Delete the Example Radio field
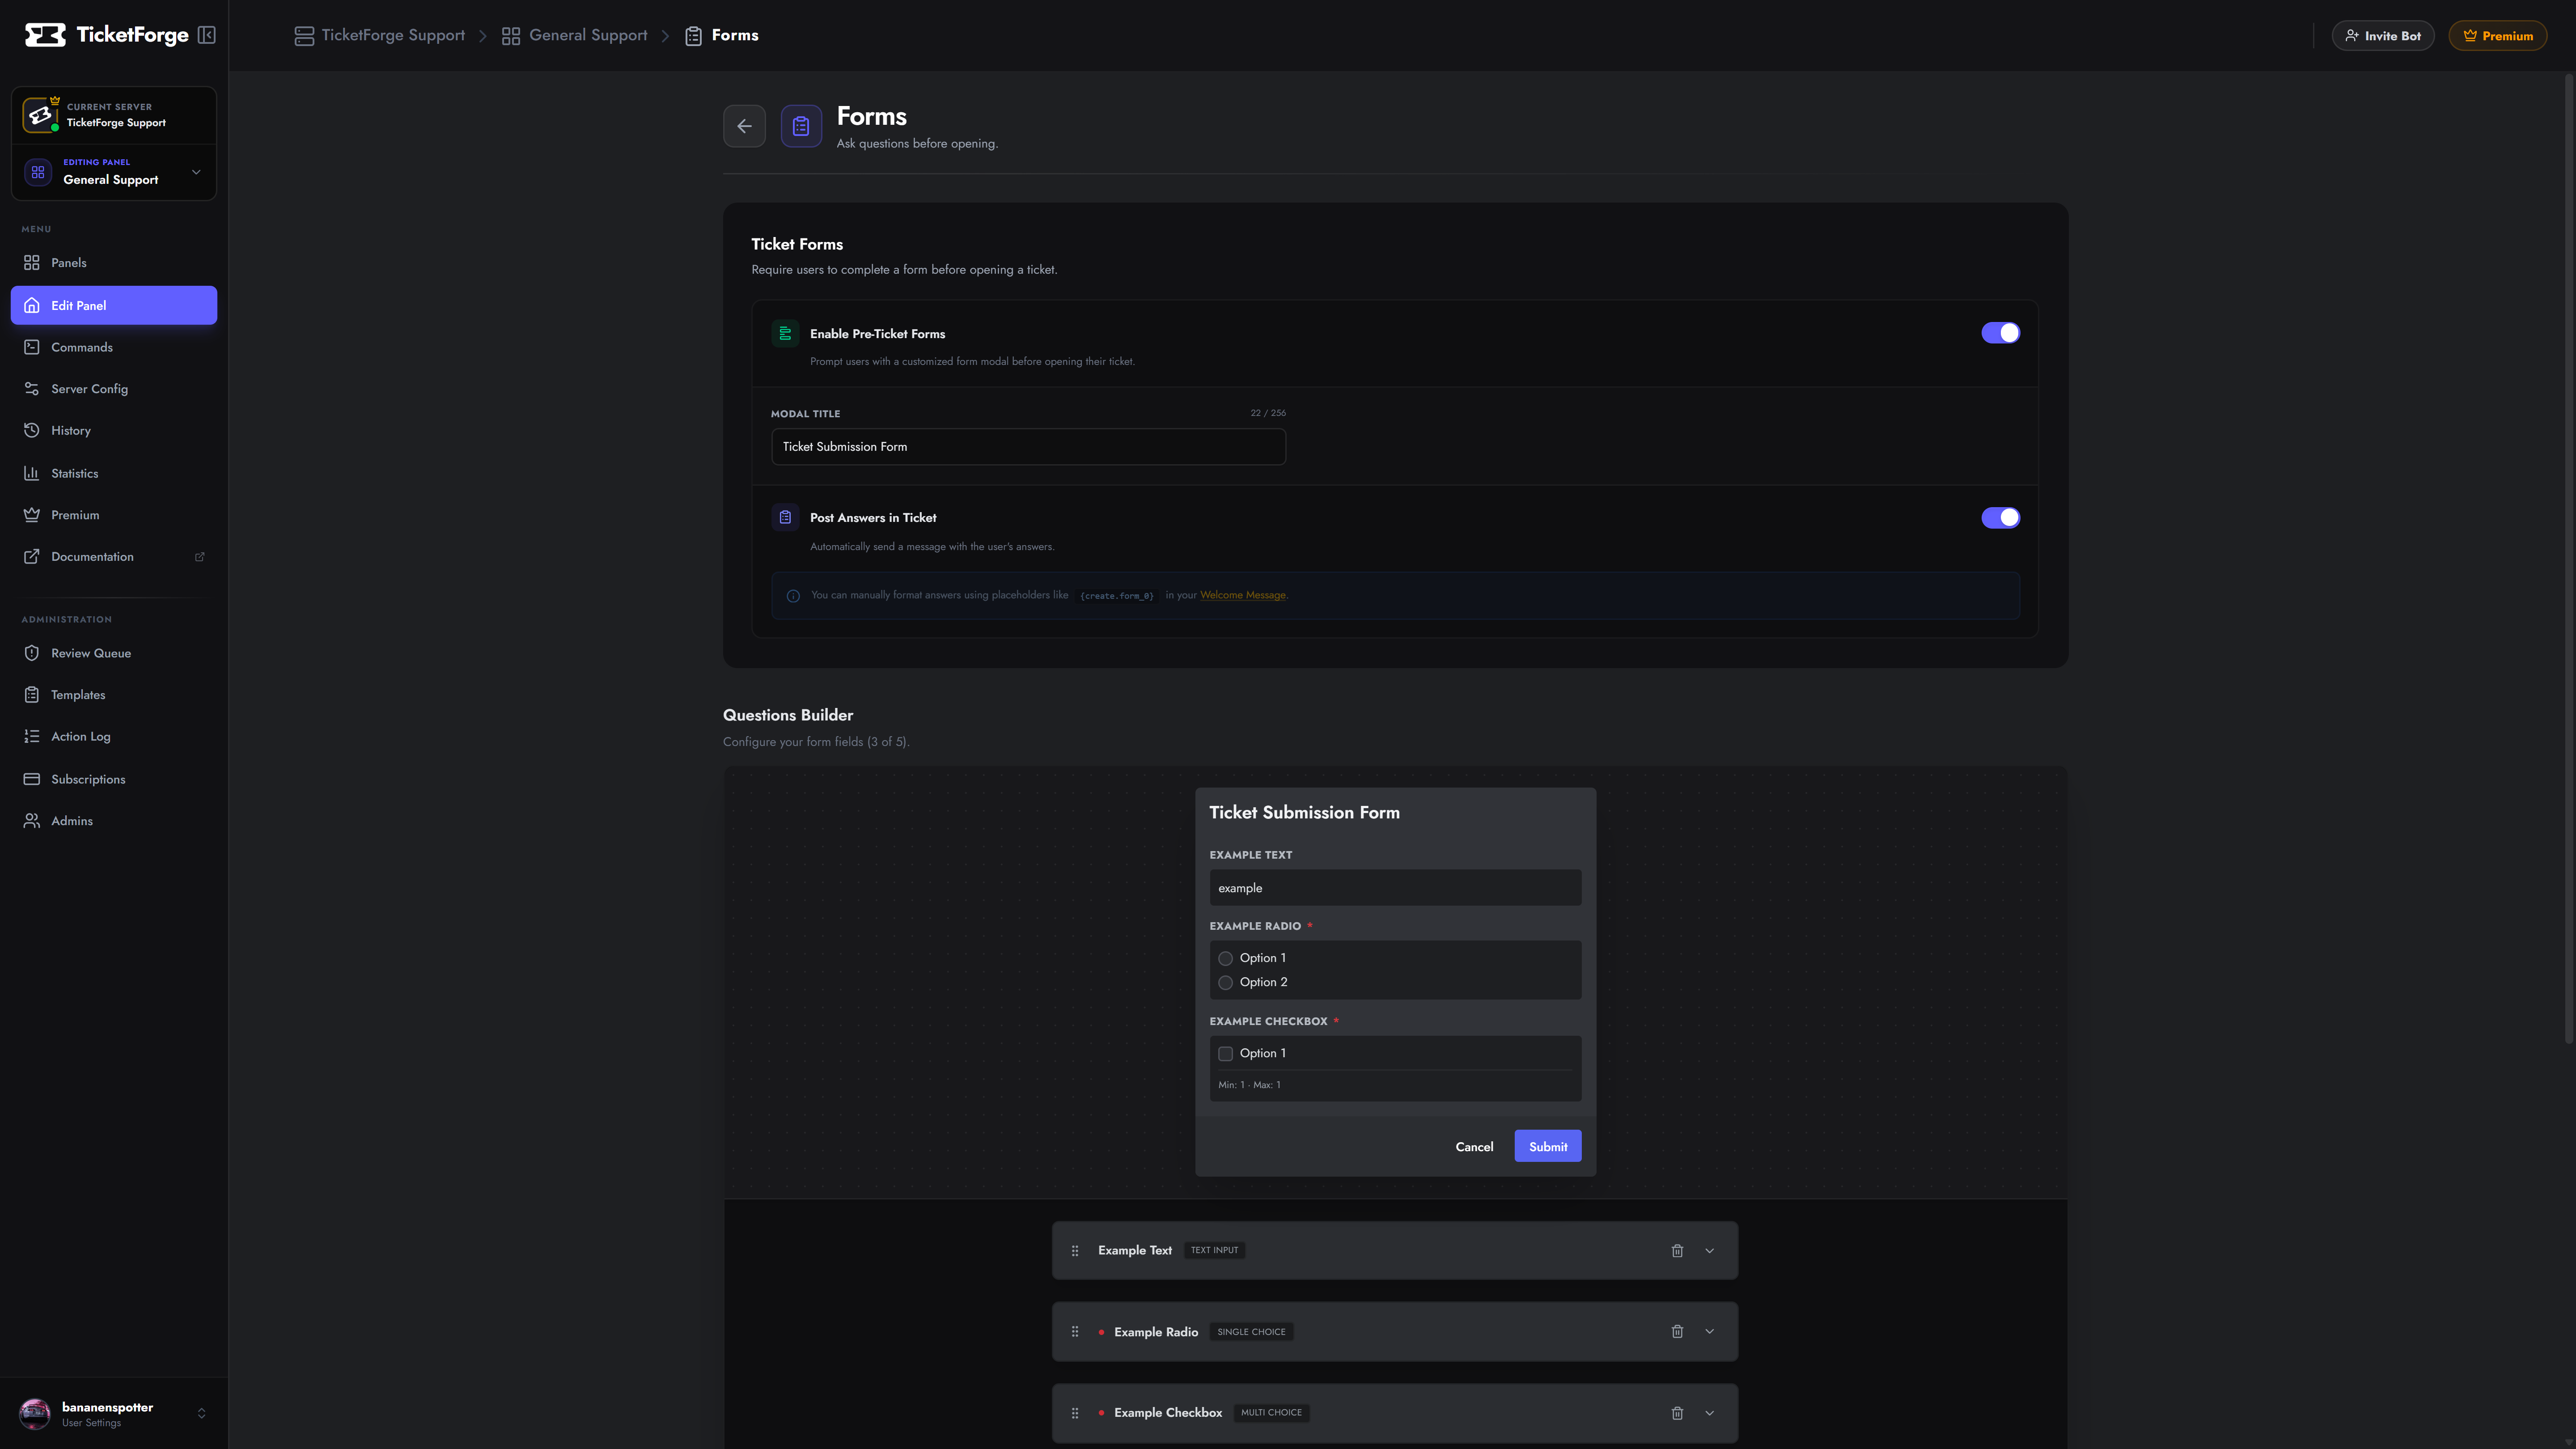 click(x=1677, y=1331)
